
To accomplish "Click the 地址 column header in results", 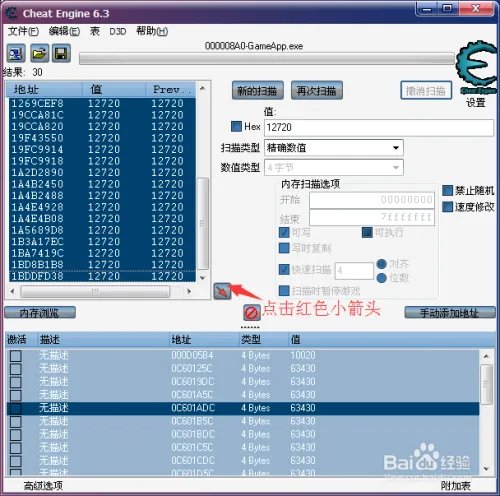I will (45, 89).
